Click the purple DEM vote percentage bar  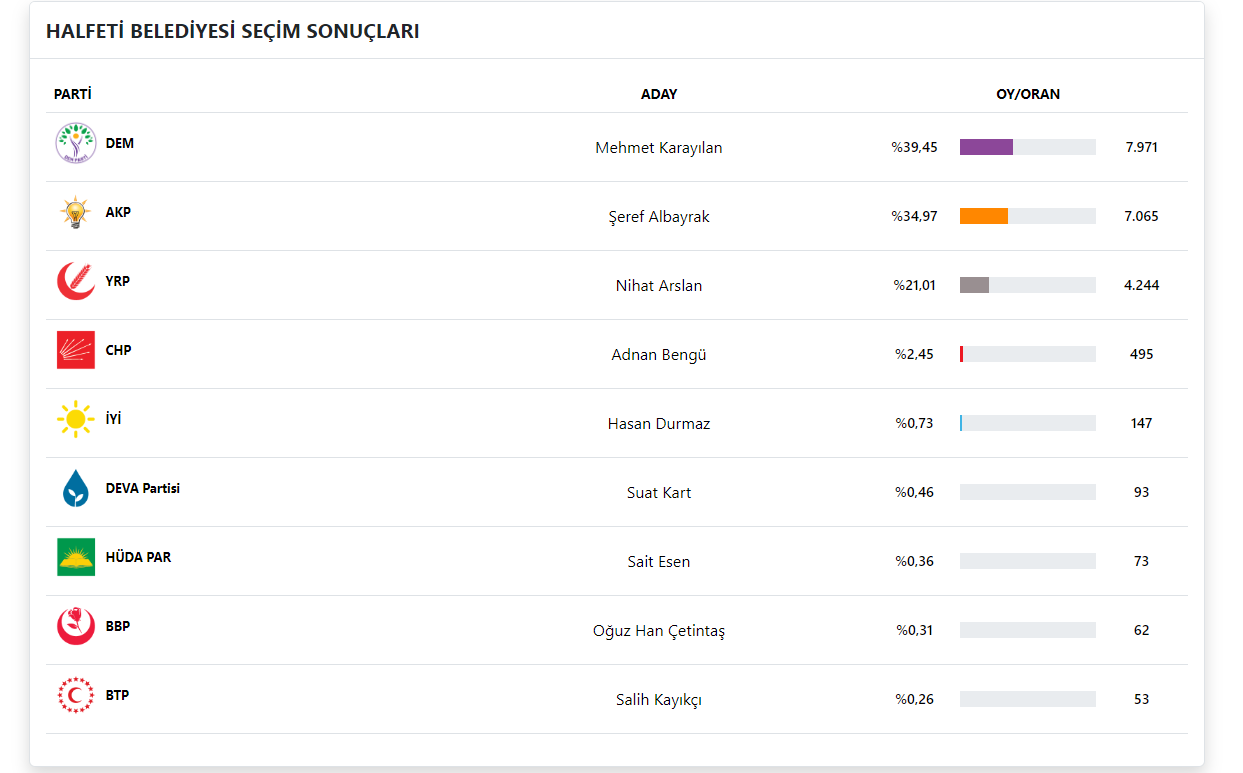(986, 147)
